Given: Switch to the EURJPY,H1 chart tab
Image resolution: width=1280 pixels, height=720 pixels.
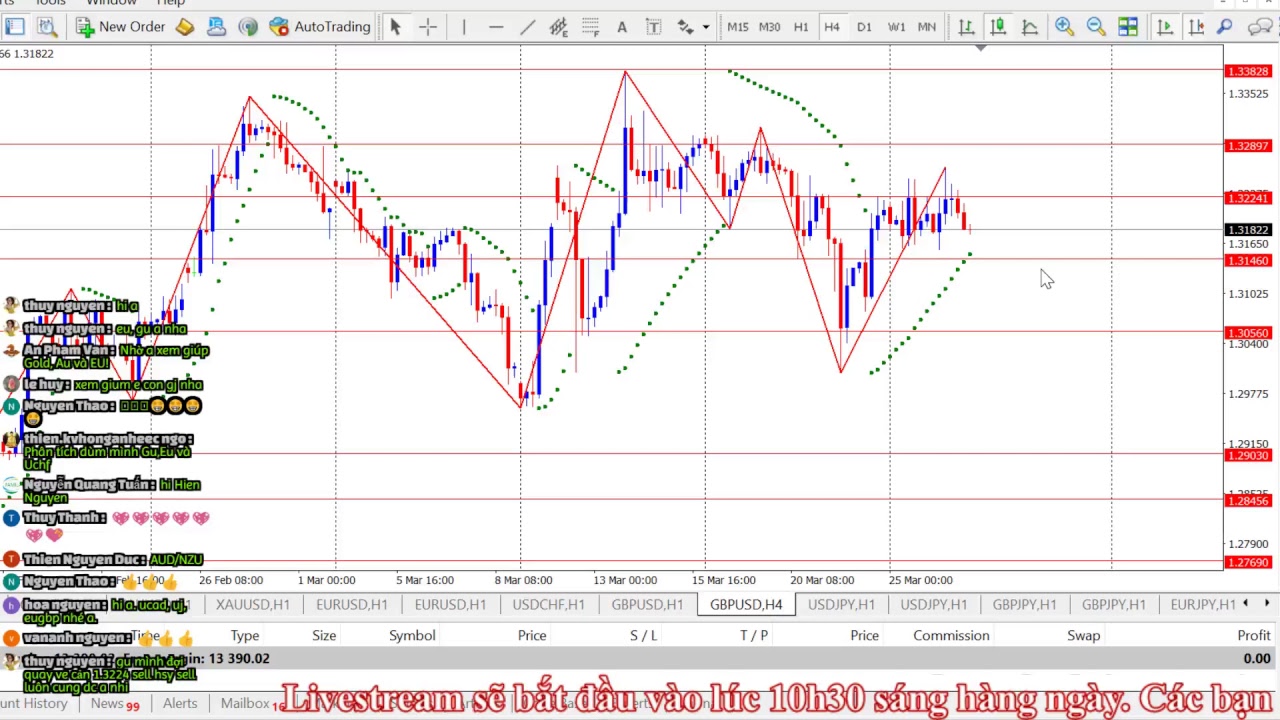Looking at the screenshot, I should [1202, 604].
